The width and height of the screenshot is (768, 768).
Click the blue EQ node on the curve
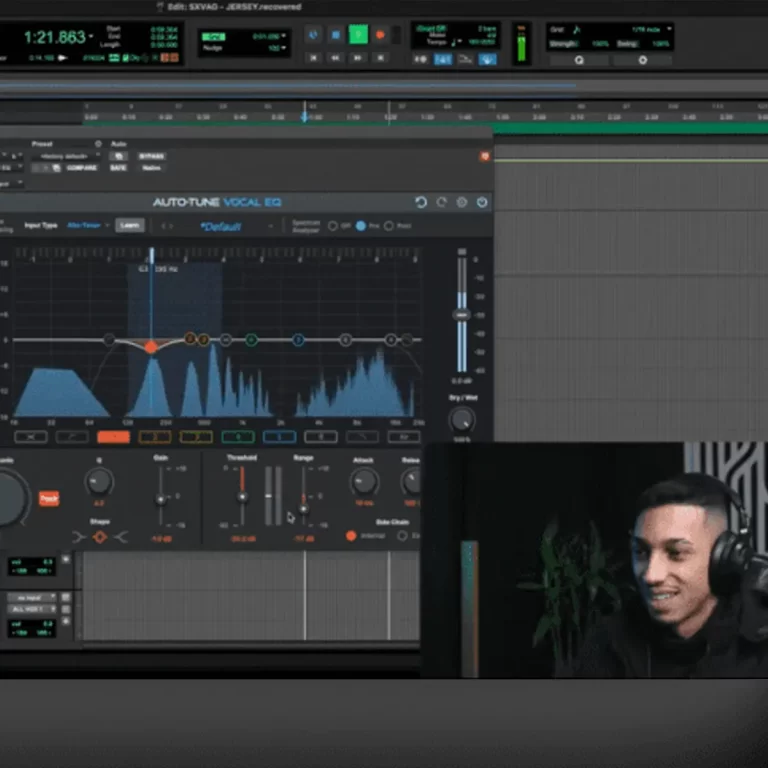(298, 339)
